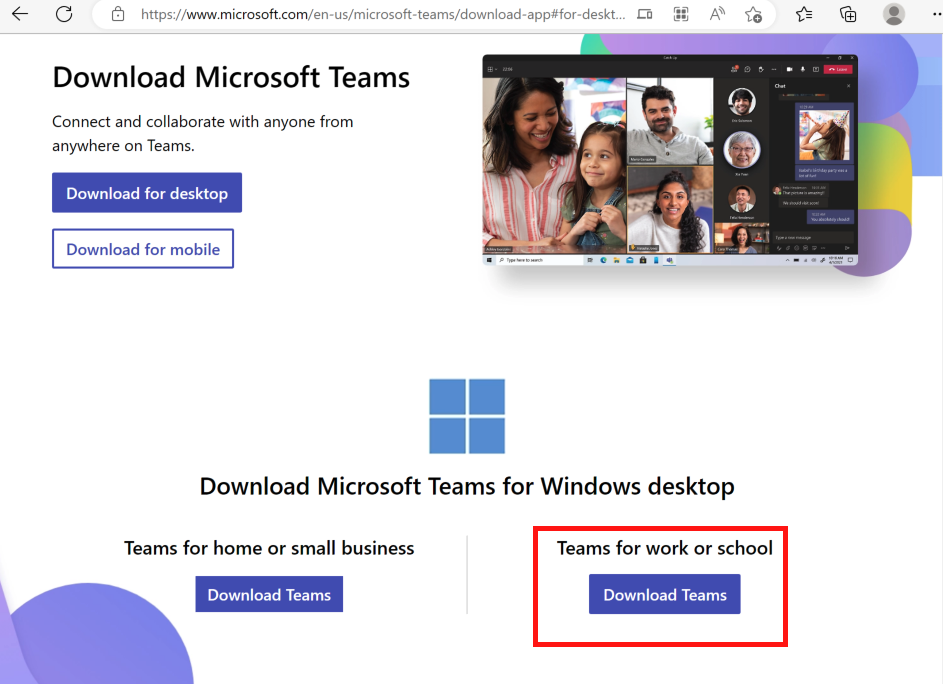Download Teams for work or school
Screen dimensions: 943x684
coord(665,594)
